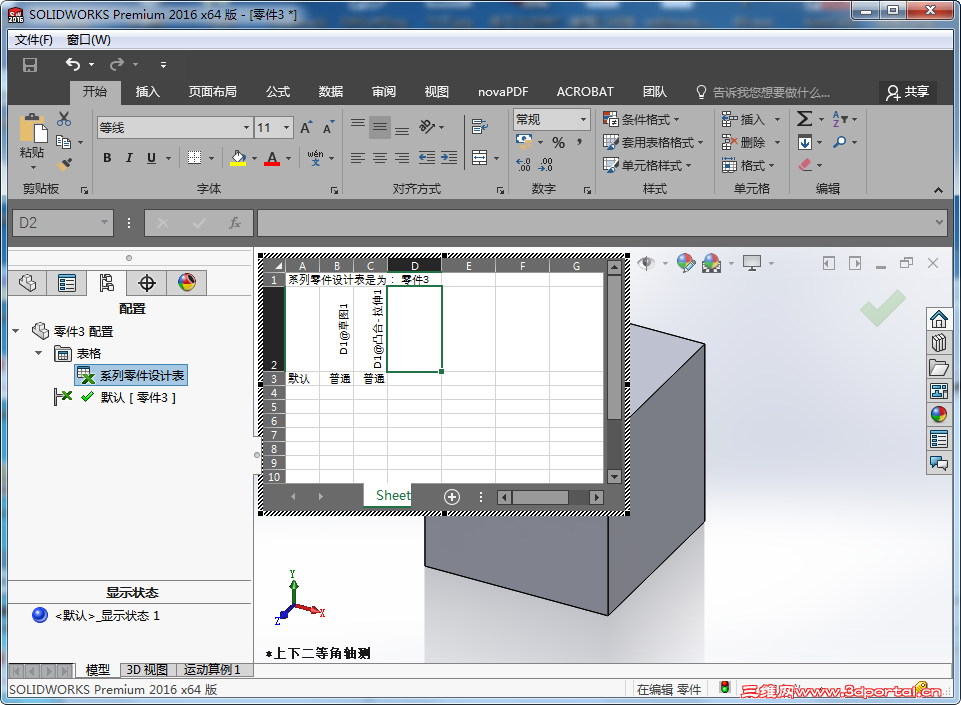The width and height of the screenshot is (961, 705).
Task: Click the 格式 cells button
Action: coord(748,165)
